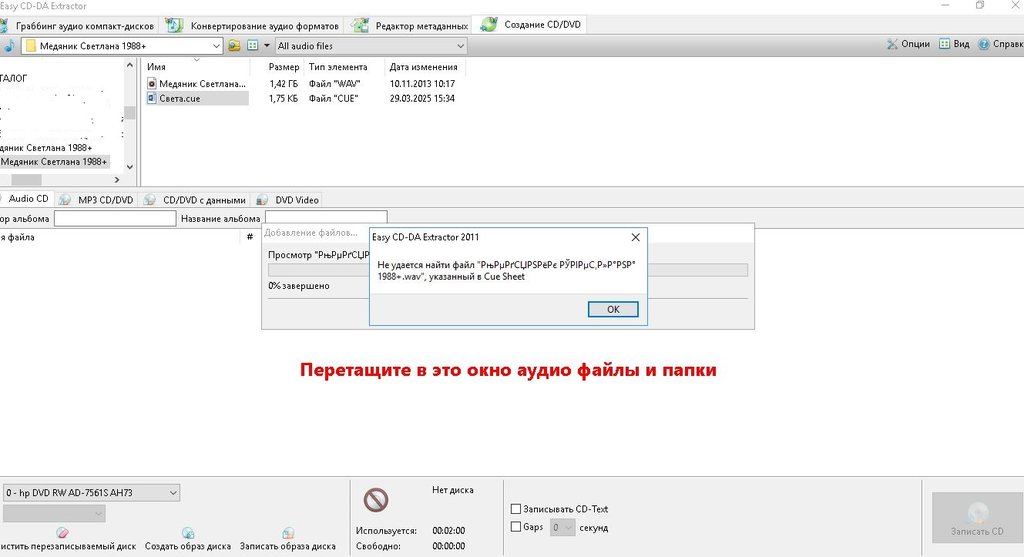Click the progress bar in Добавление файлов dialog

pyautogui.click(x=508, y=270)
